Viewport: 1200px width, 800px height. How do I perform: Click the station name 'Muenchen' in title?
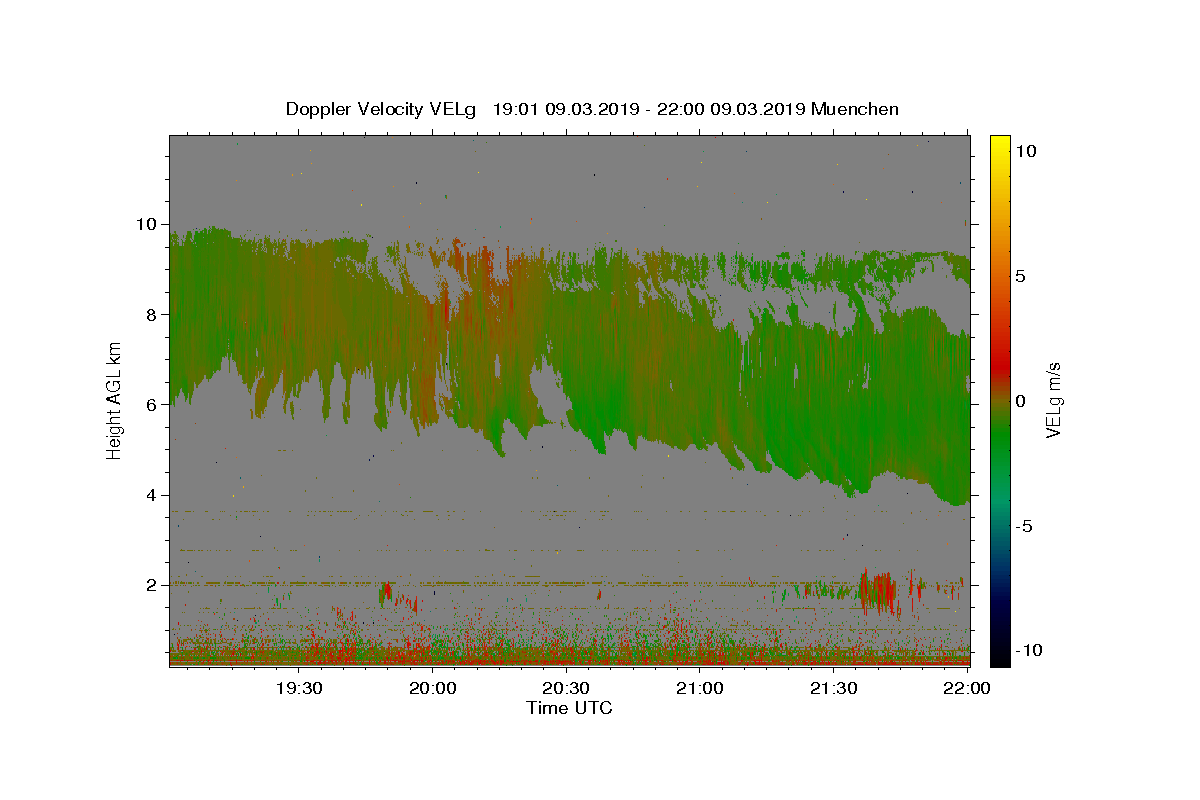coord(855,109)
